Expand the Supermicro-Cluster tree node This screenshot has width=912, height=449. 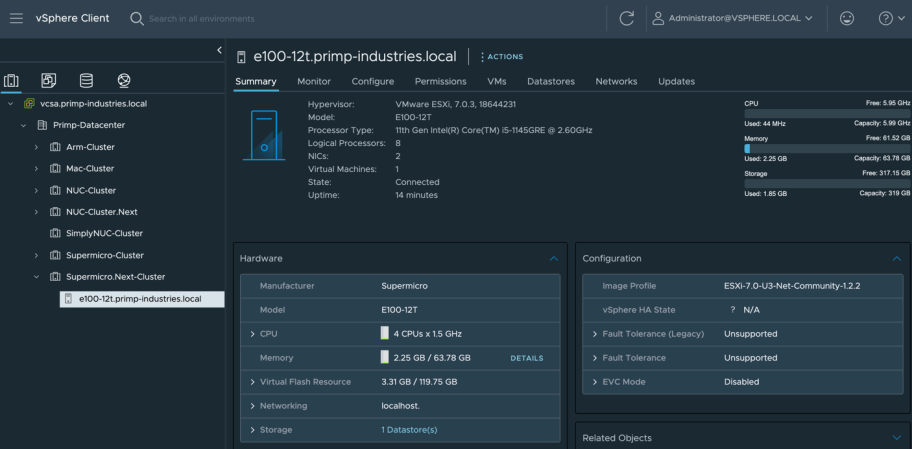tap(37, 255)
